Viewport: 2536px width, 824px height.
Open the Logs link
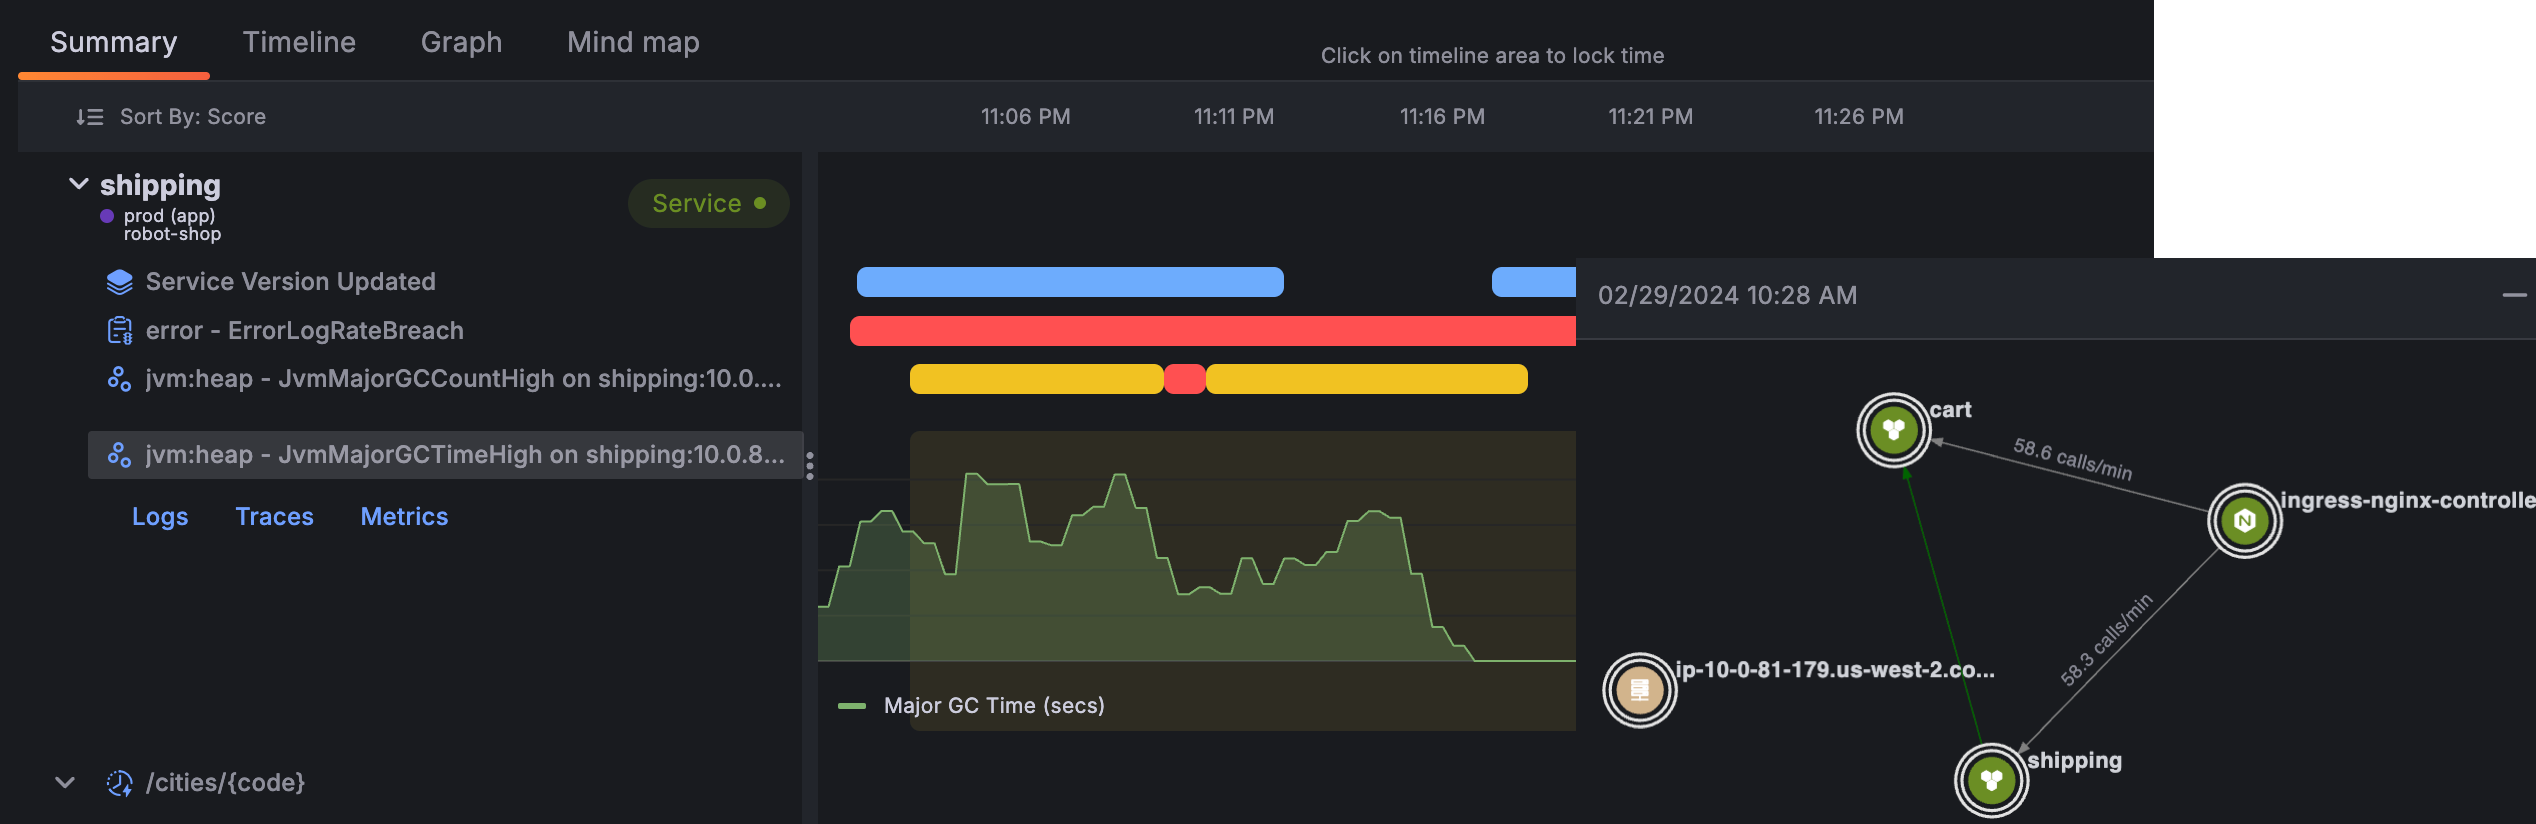pyautogui.click(x=160, y=517)
